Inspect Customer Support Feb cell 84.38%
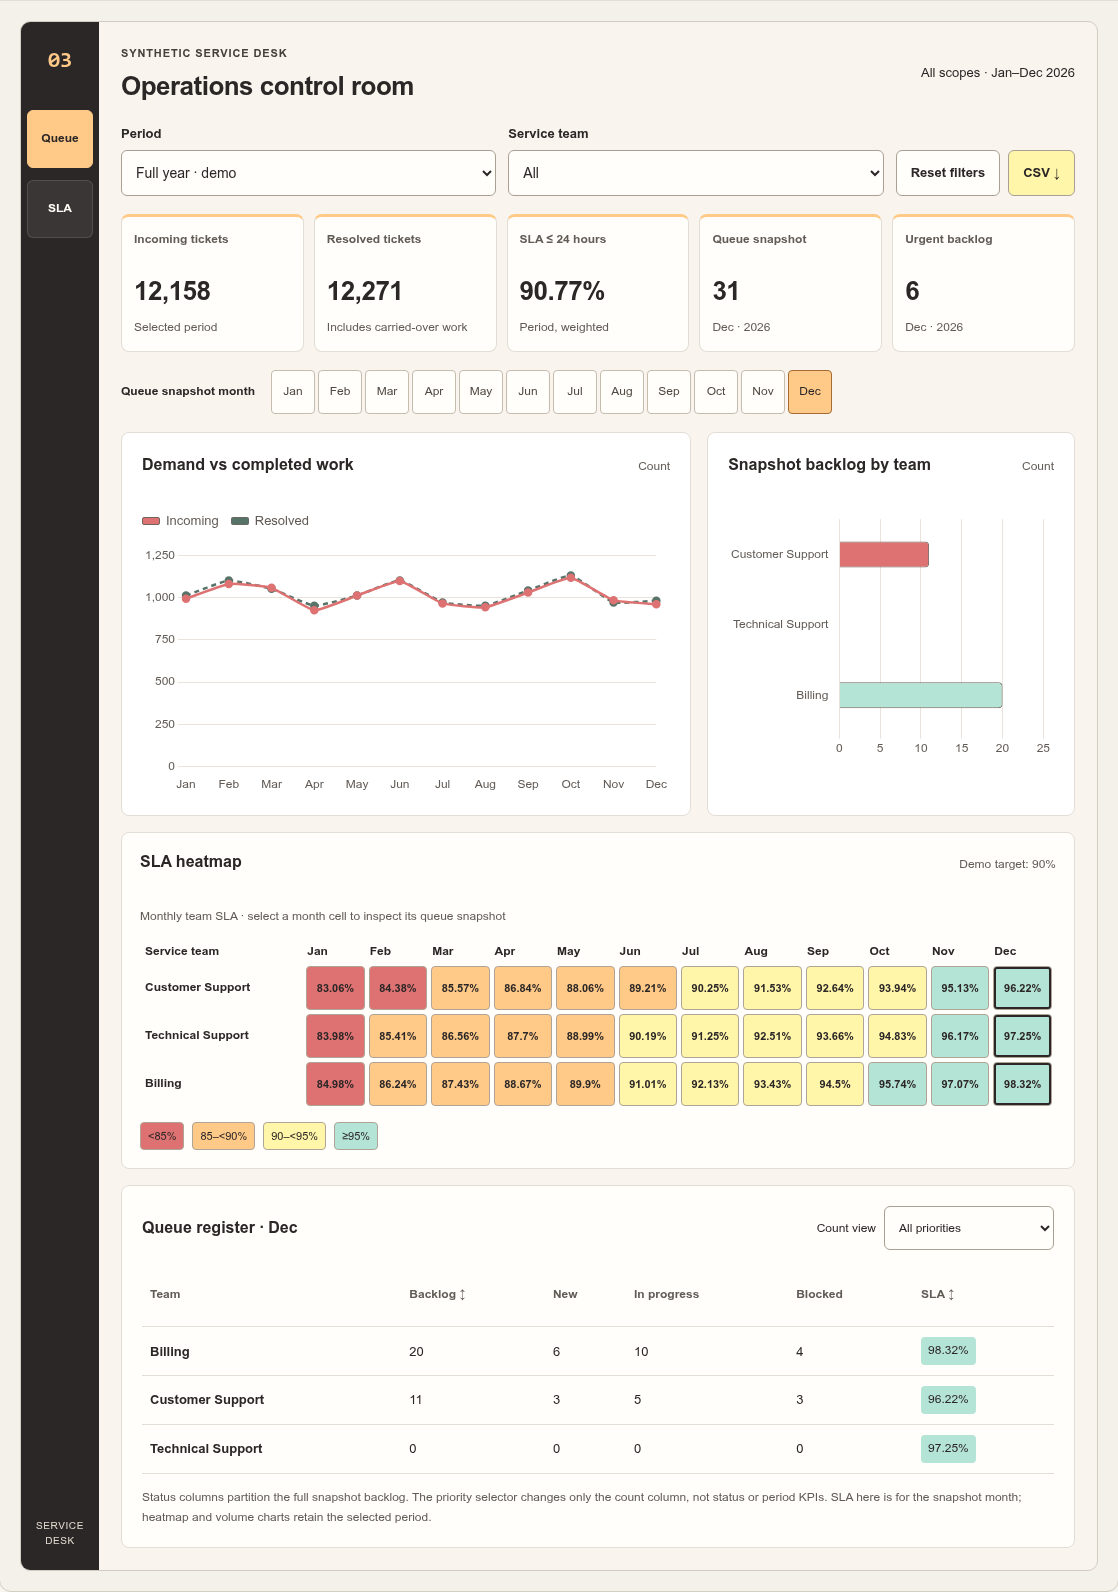The height and width of the screenshot is (1592, 1118). click(x=398, y=988)
